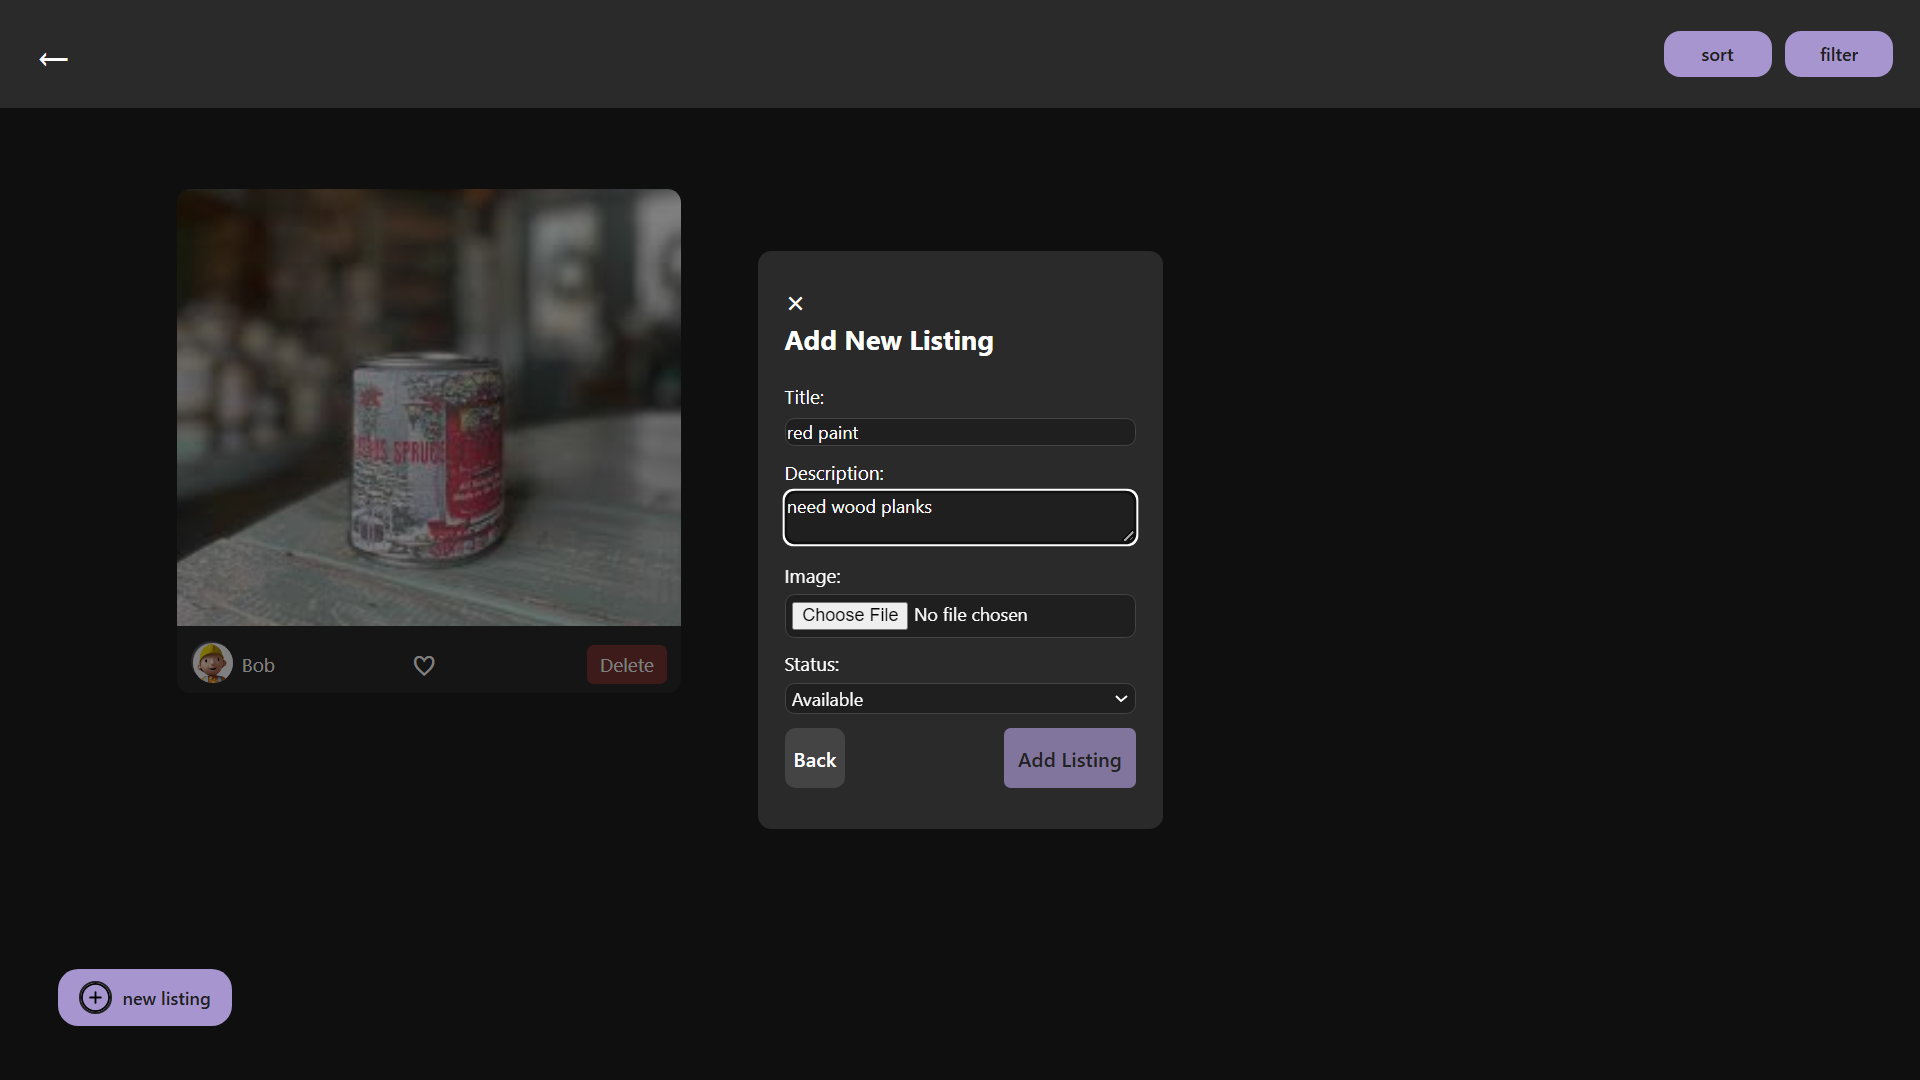Open the sort menu
This screenshot has height=1080, width=1920.
[x=1717, y=54]
